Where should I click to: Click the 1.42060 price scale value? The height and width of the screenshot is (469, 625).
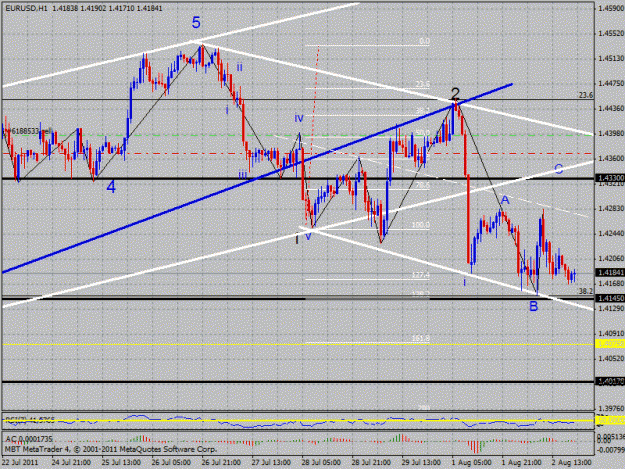tap(611, 259)
